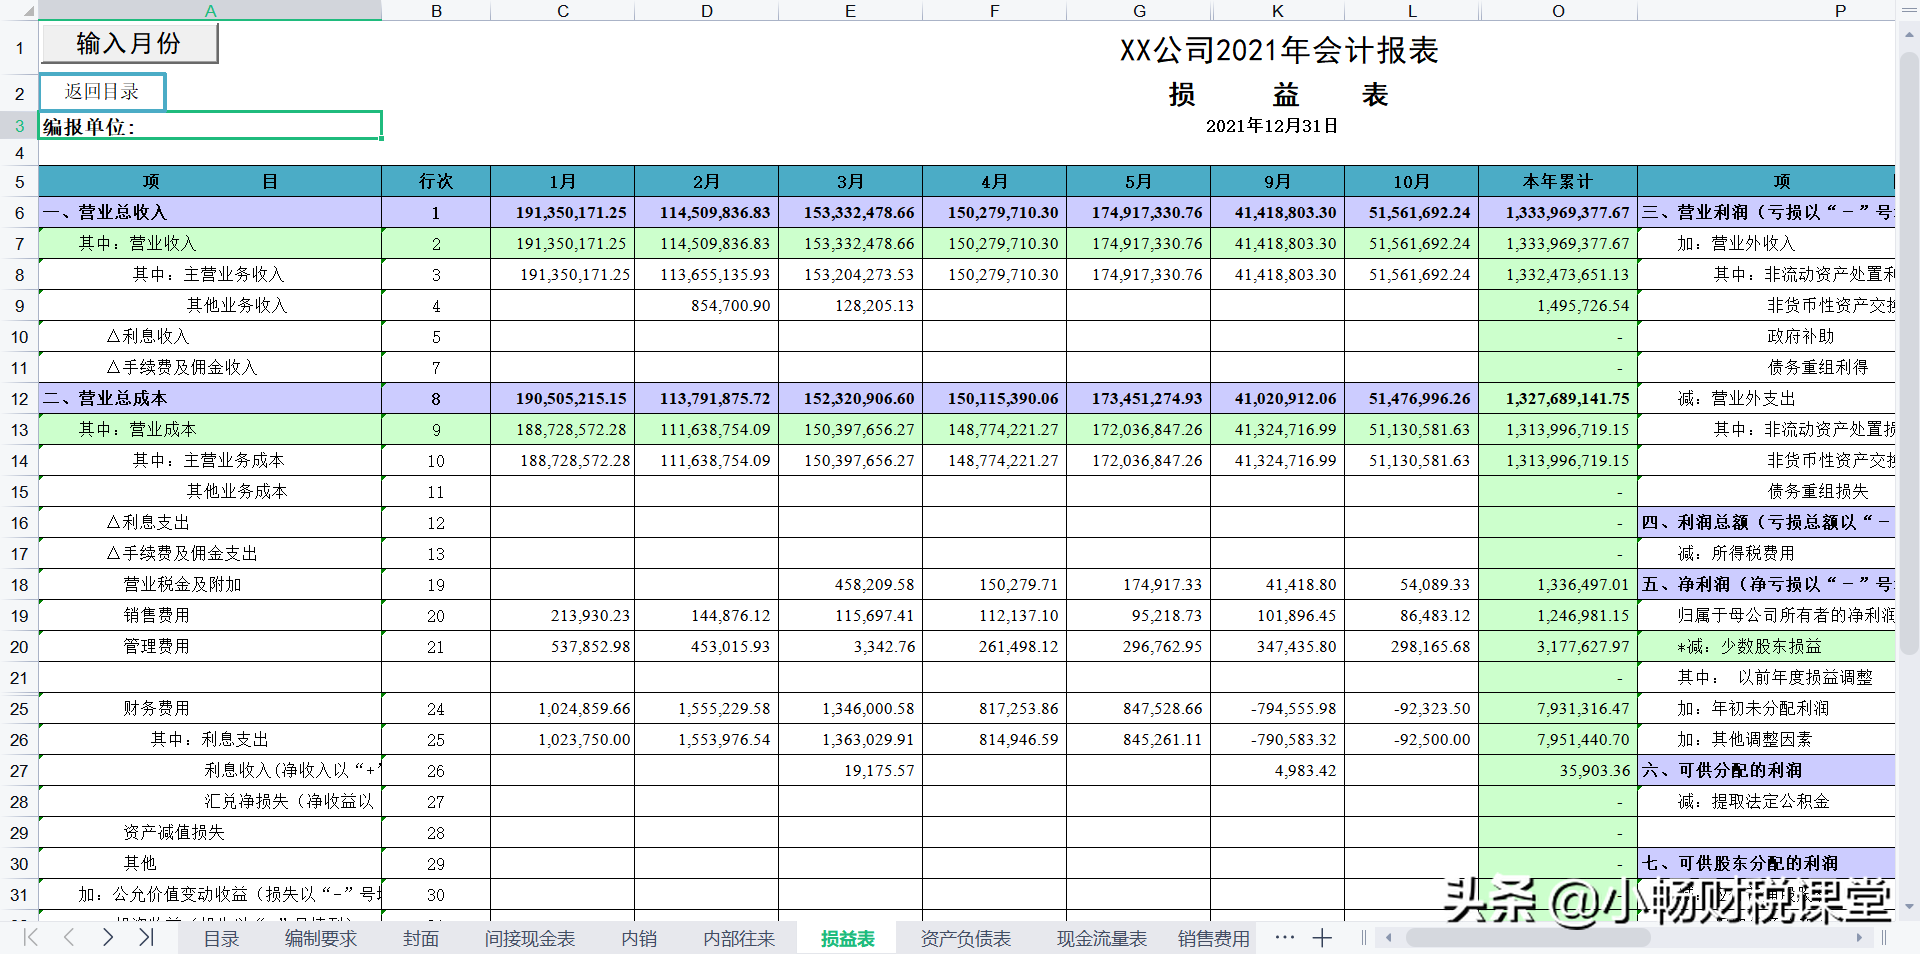Click the 返回目录 button

[103, 91]
